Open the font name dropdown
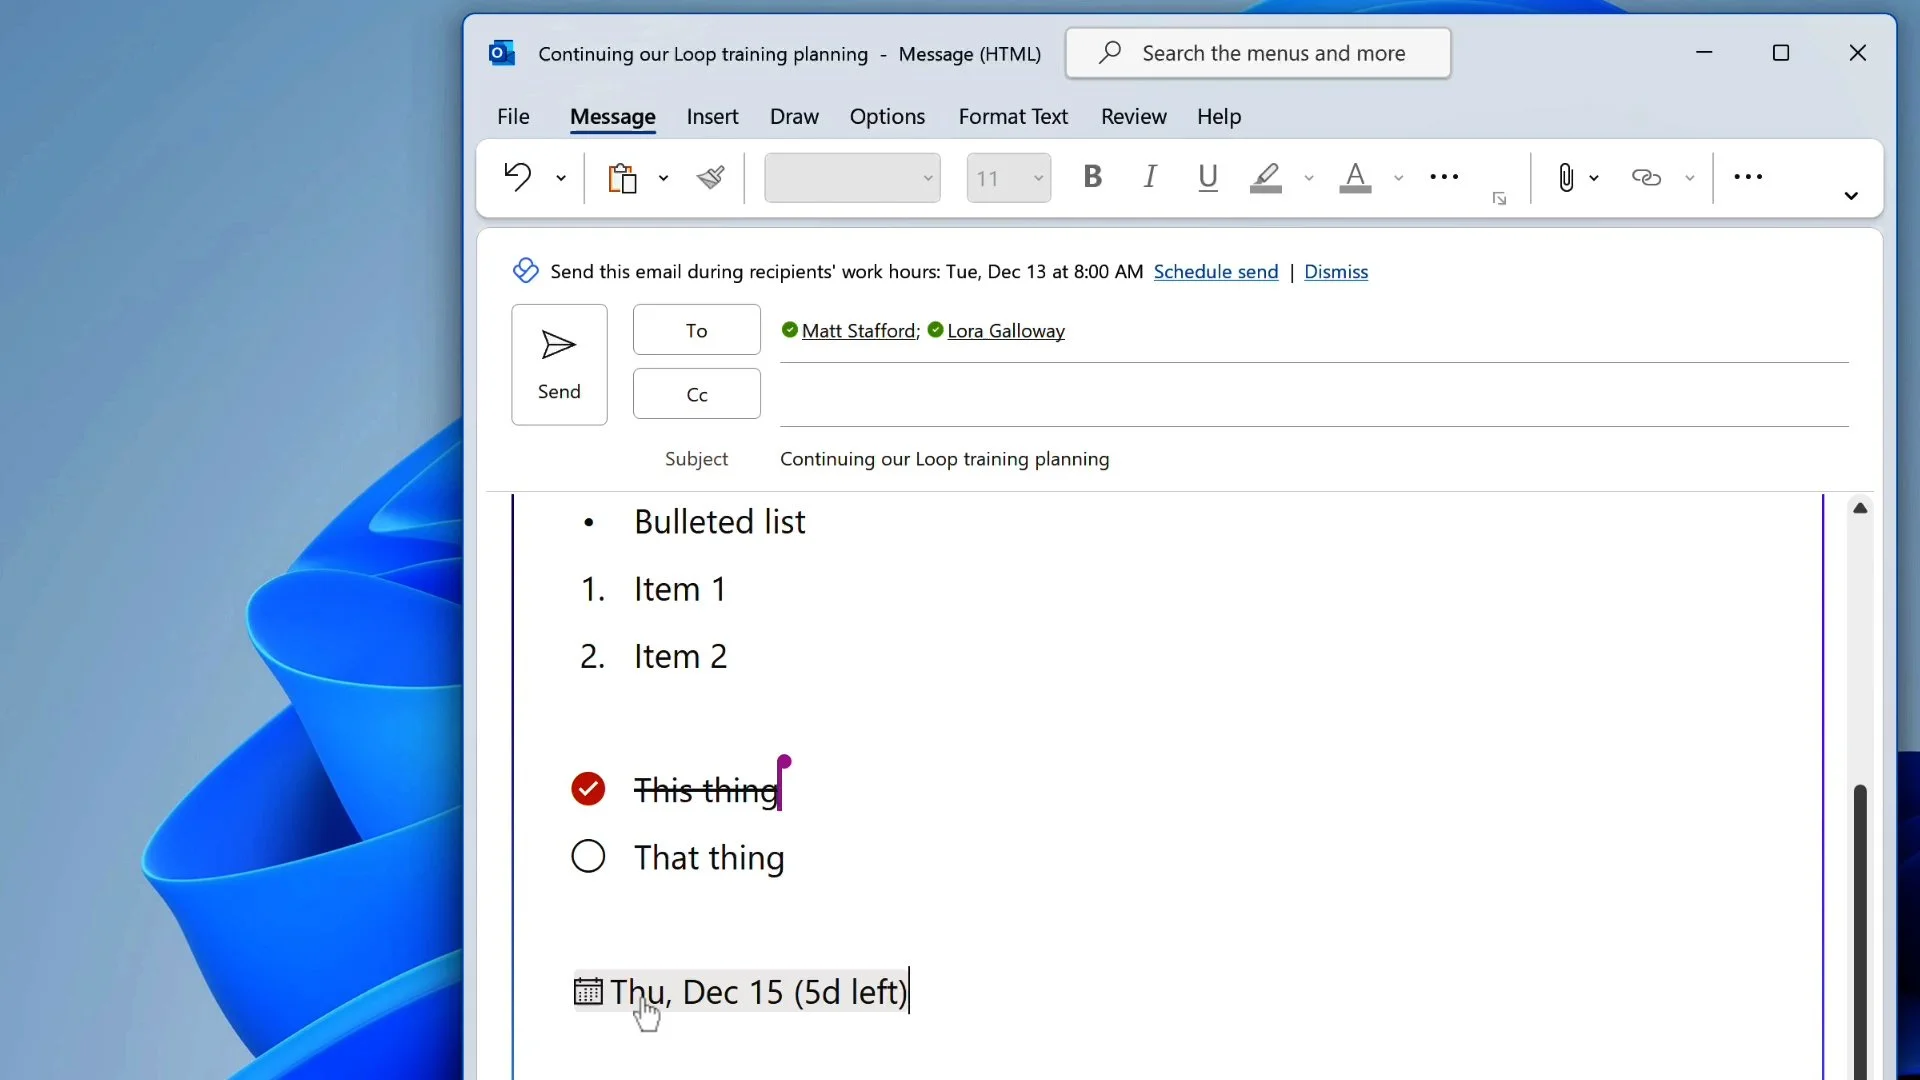Viewport: 1920px width, 1080px height. (x=928, y=178)
